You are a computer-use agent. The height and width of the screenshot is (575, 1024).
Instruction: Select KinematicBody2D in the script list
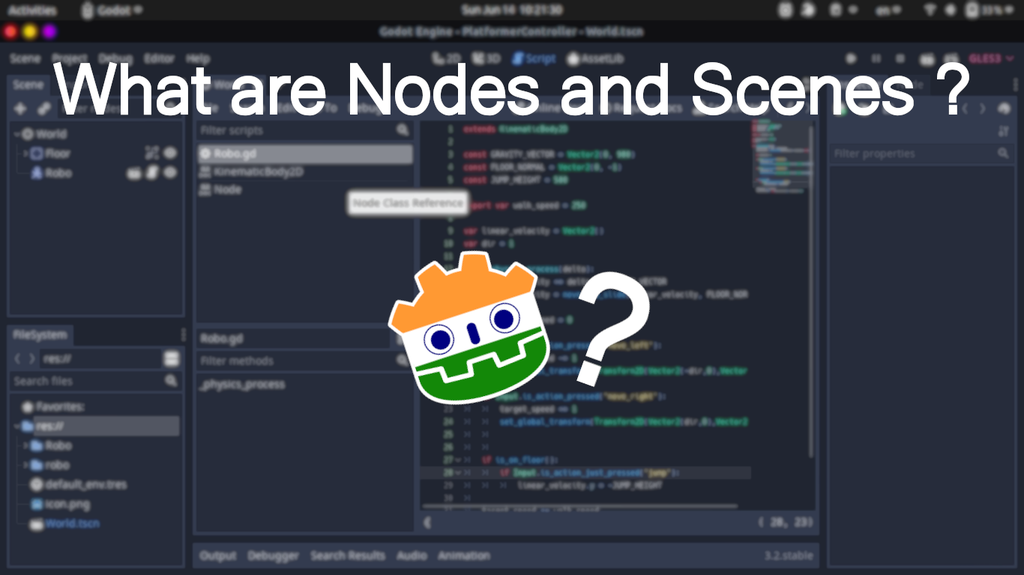click(x=305, y=172)
